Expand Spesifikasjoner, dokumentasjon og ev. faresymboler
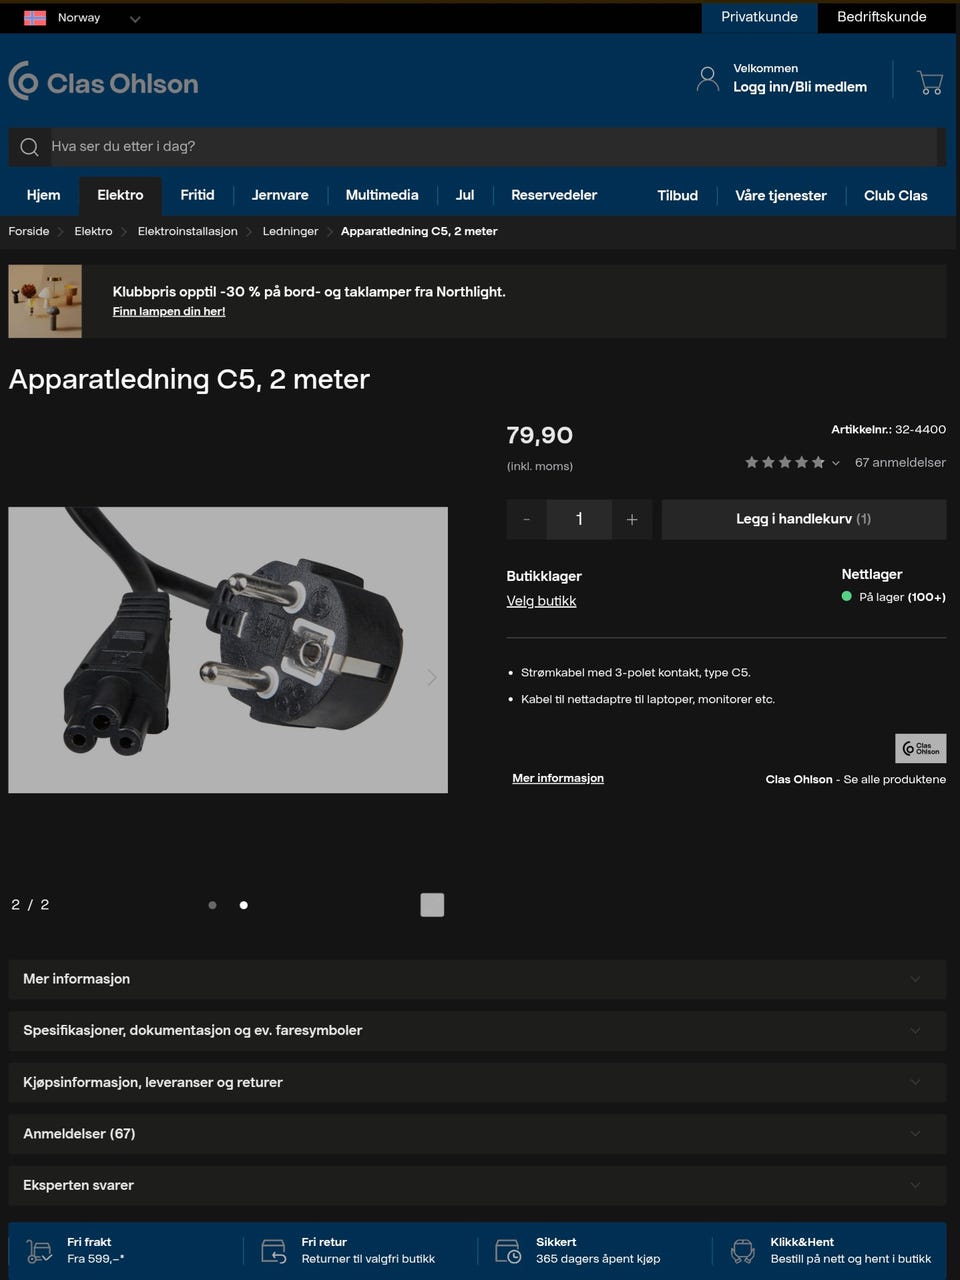 [x=477, y=1030]
